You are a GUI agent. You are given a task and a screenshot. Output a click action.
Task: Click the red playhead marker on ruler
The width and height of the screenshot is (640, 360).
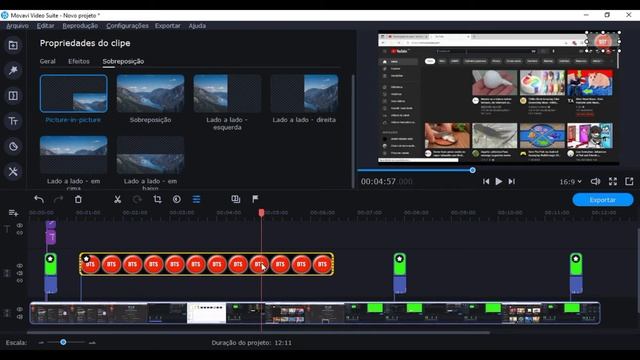261,213
